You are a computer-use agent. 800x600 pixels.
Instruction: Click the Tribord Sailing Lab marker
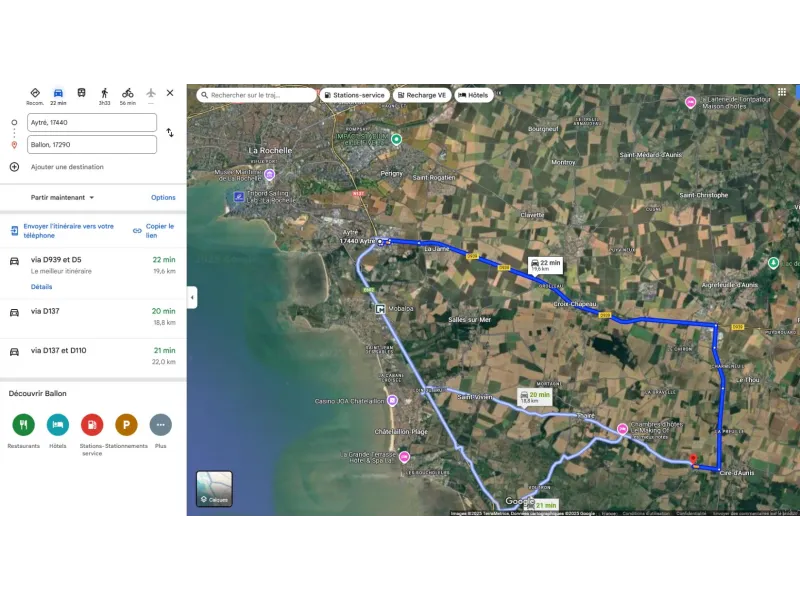pyautogui.click(x=239, y=196)
